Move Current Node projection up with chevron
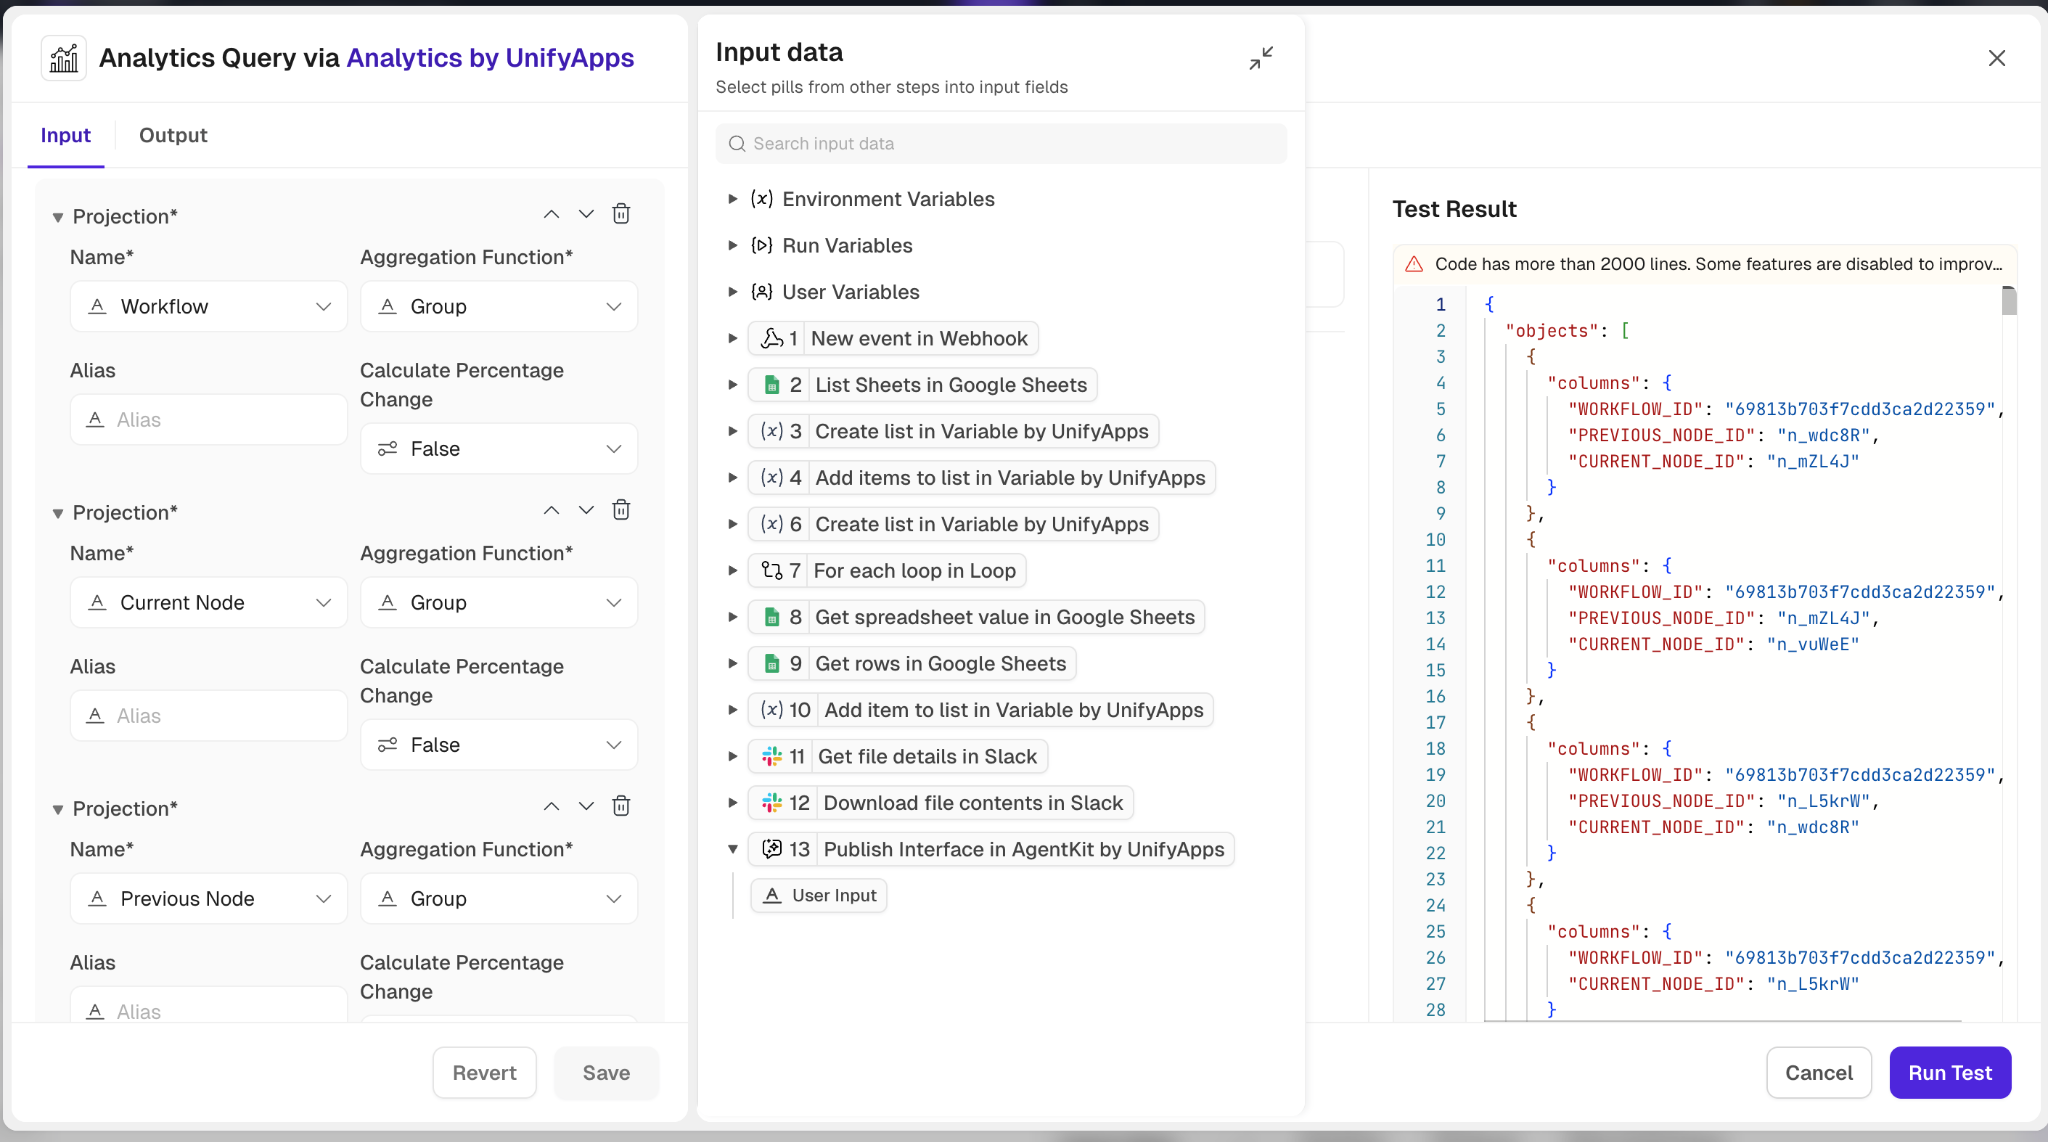2048x1142 pixels. click(551, 510)
